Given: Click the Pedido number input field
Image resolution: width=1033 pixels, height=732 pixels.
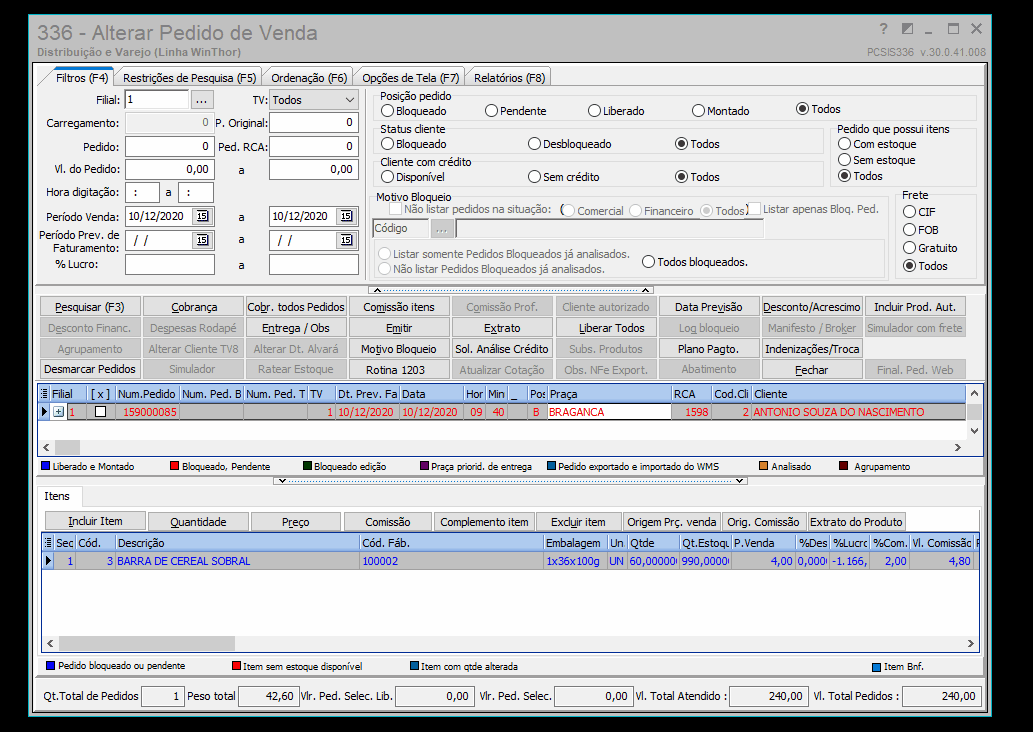Looking at the screenshot, I should (x=169, y=146).
